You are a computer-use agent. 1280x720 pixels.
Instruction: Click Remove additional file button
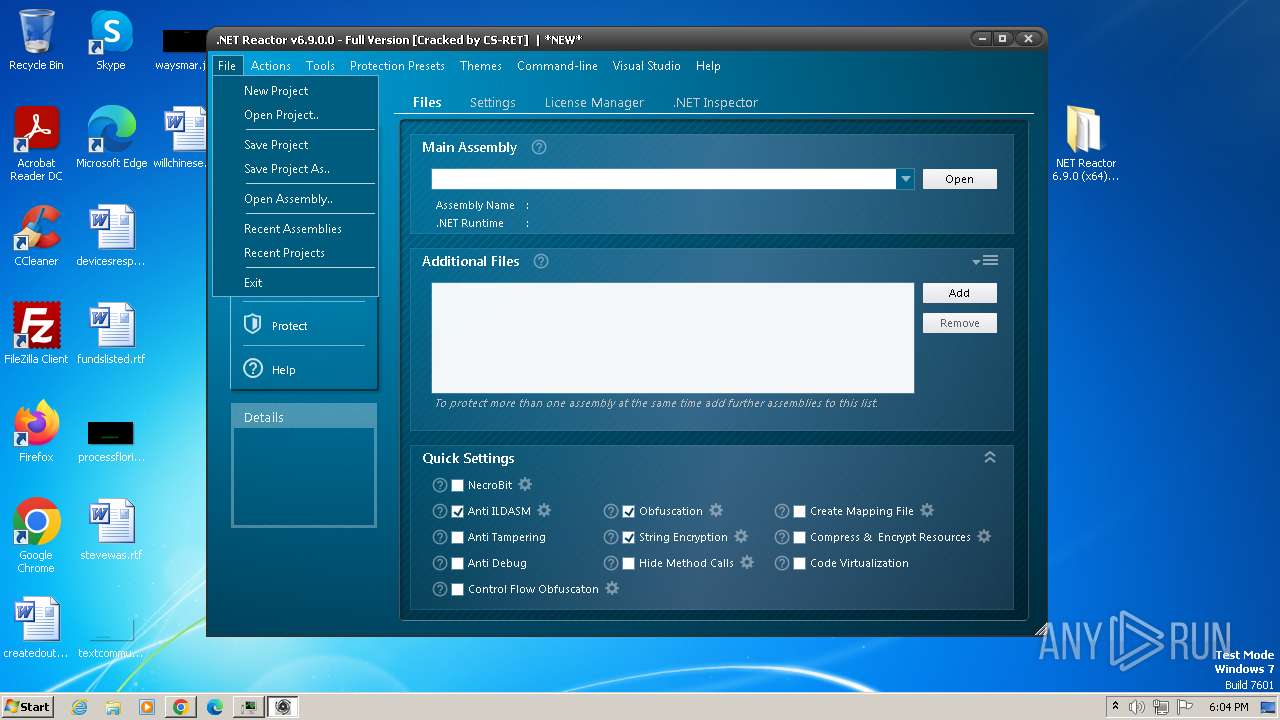point(959,323)
